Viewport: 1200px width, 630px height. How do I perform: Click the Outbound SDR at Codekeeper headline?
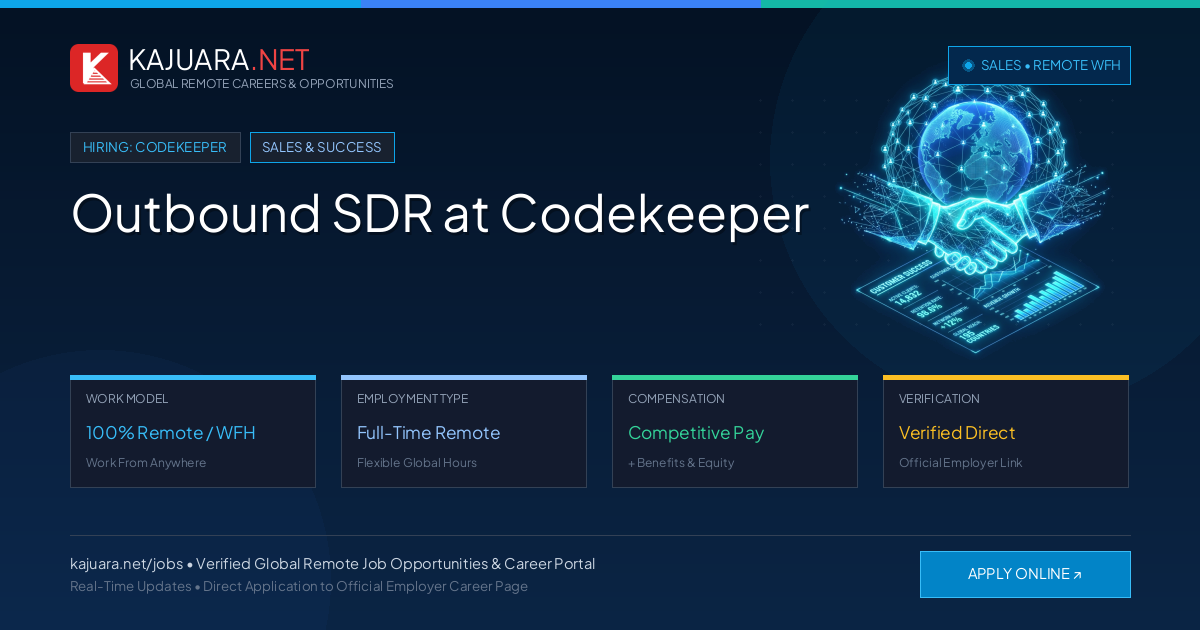pos(440,213)
